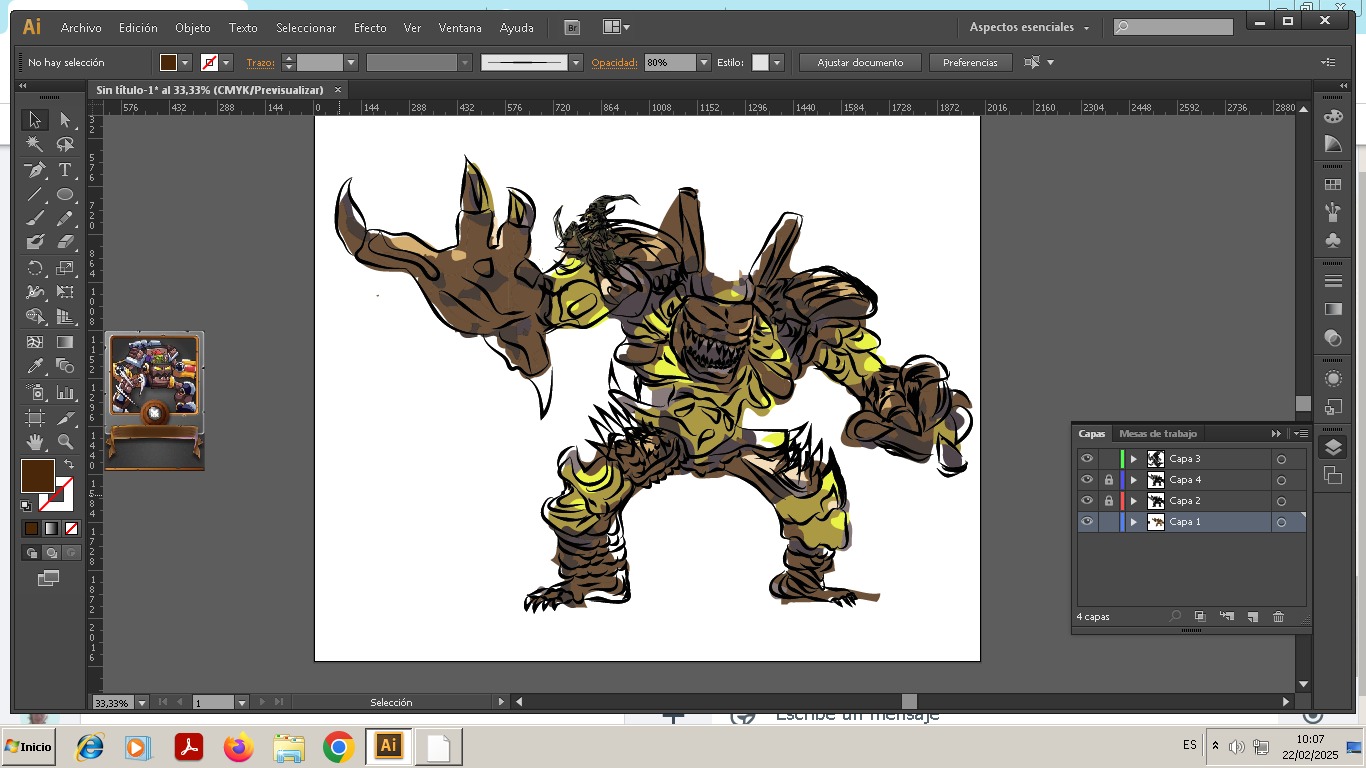The height and width of the screenshot is (768, 1366).
Task: Target Capa 3 via its circle indicator
Action: pos(1281,459)
